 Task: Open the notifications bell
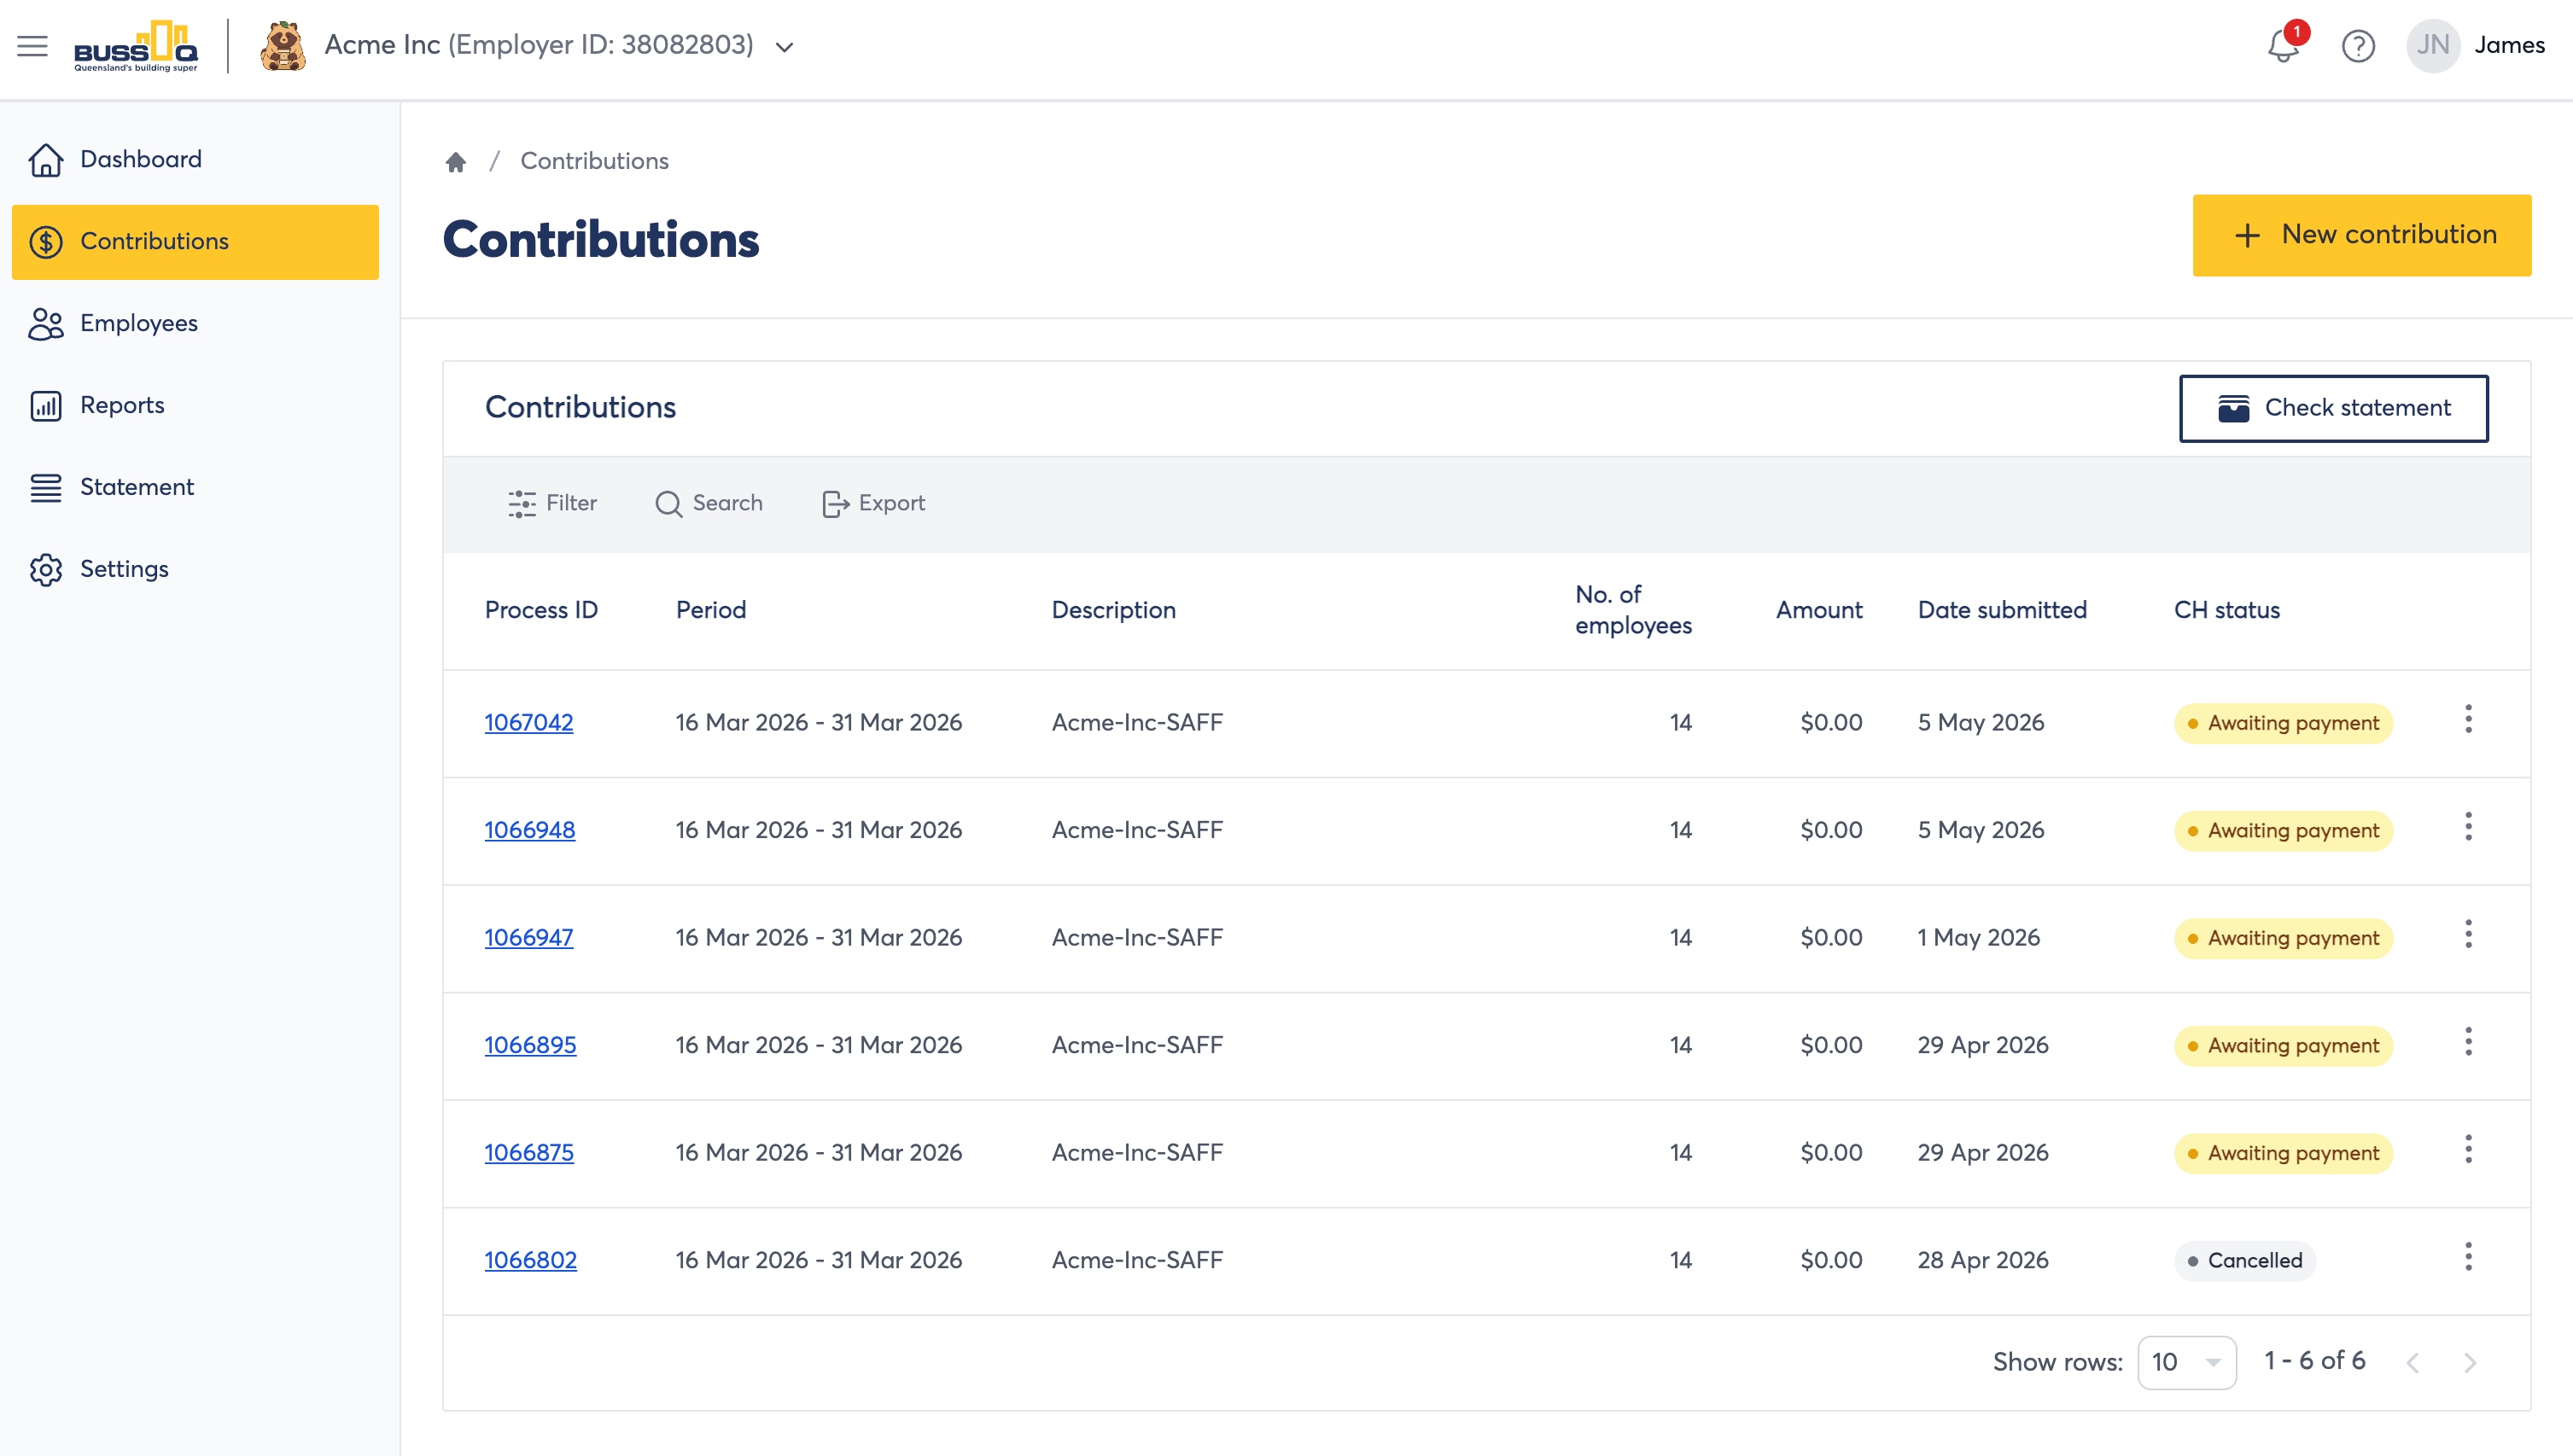[x=2283, y=46]
